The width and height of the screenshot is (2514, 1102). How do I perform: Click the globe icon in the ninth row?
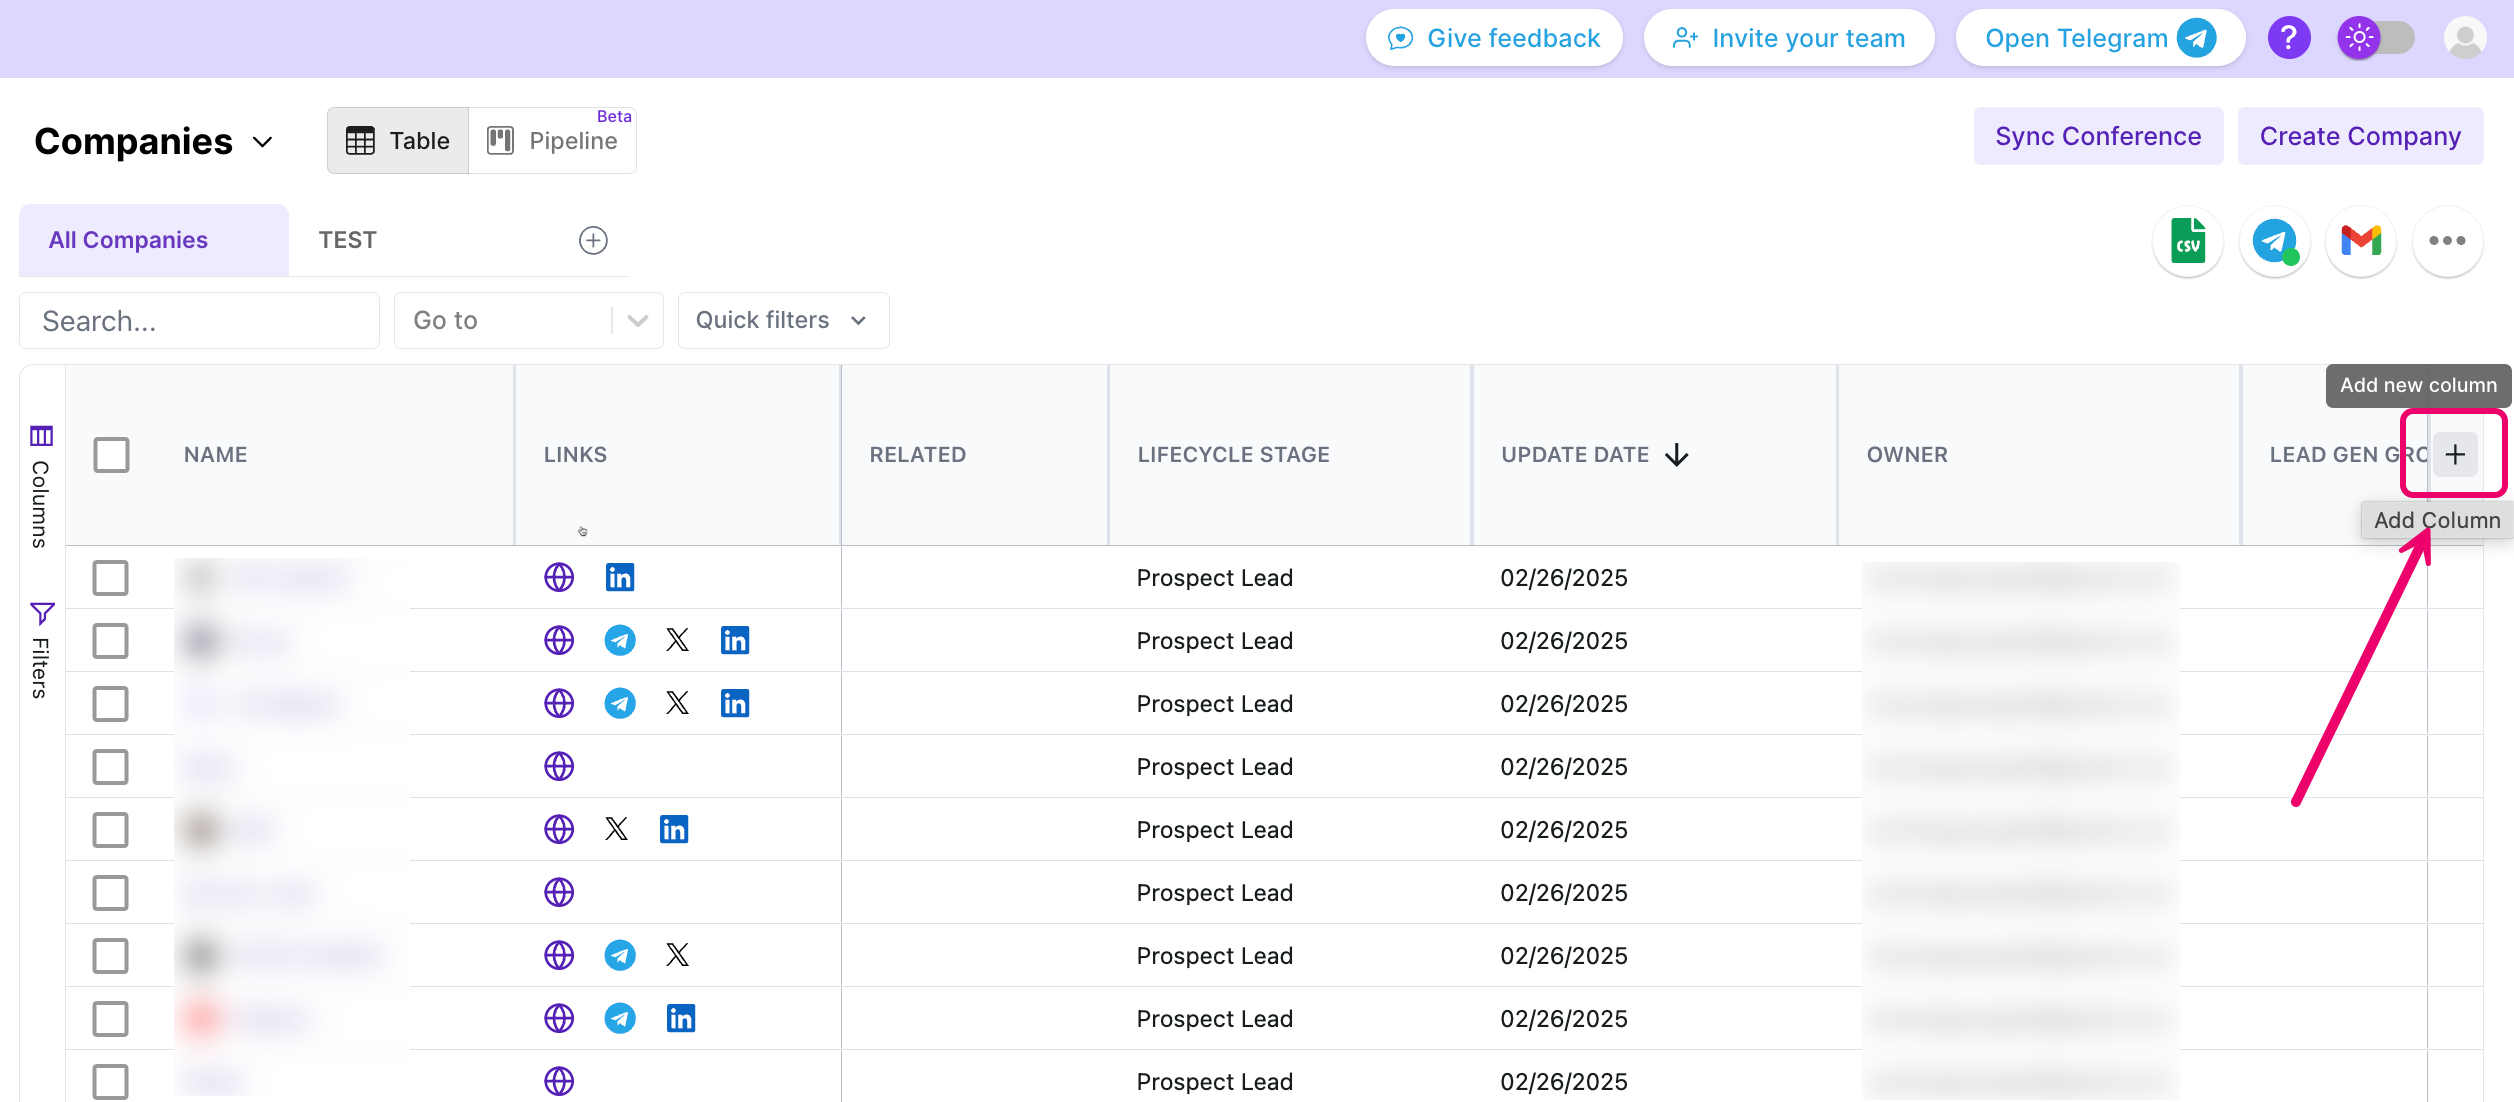(559, 1081)
